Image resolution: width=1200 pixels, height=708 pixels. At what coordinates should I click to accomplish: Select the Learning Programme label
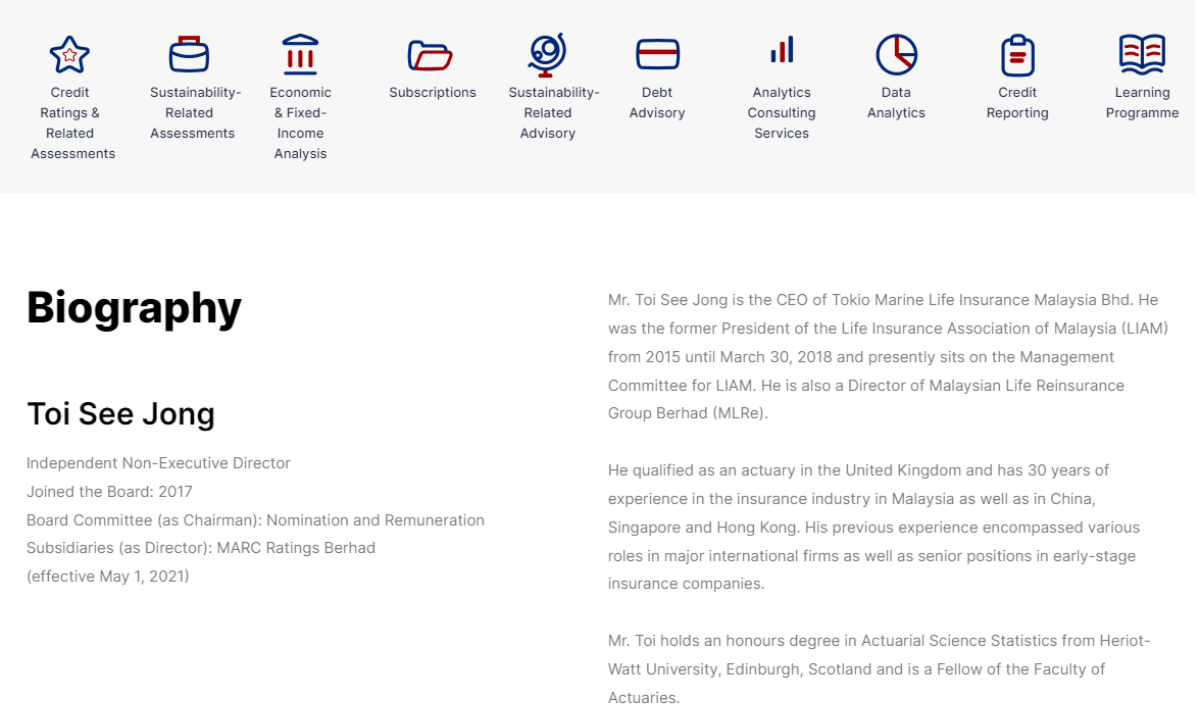pos(1142,103)
